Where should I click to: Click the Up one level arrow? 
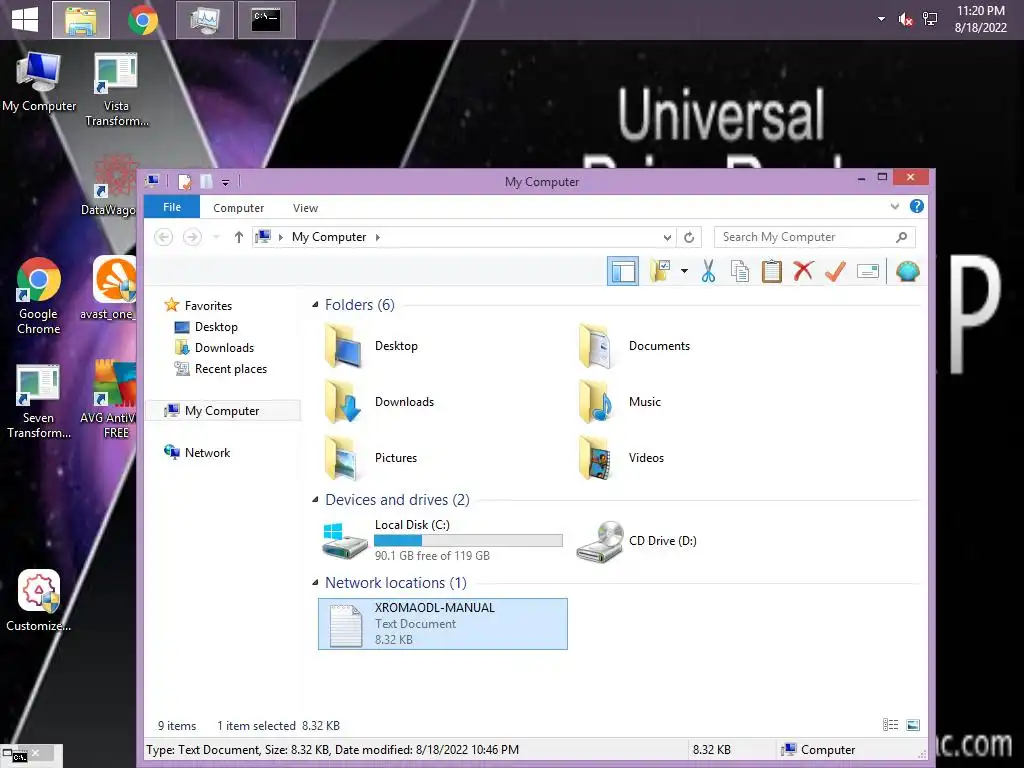pos(238,237)
